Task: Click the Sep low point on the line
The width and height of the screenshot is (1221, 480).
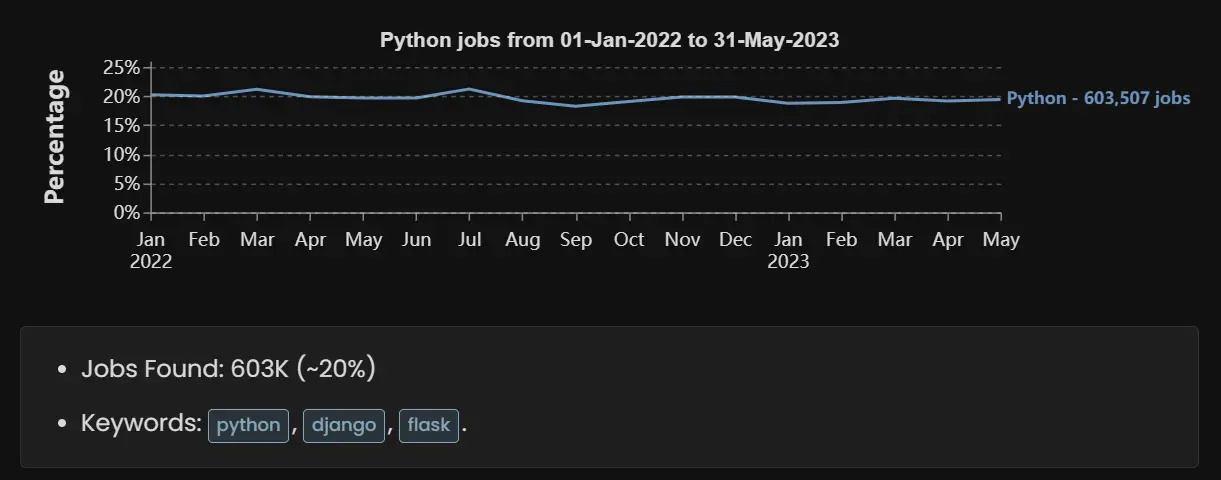Action: tap(575, 106)
